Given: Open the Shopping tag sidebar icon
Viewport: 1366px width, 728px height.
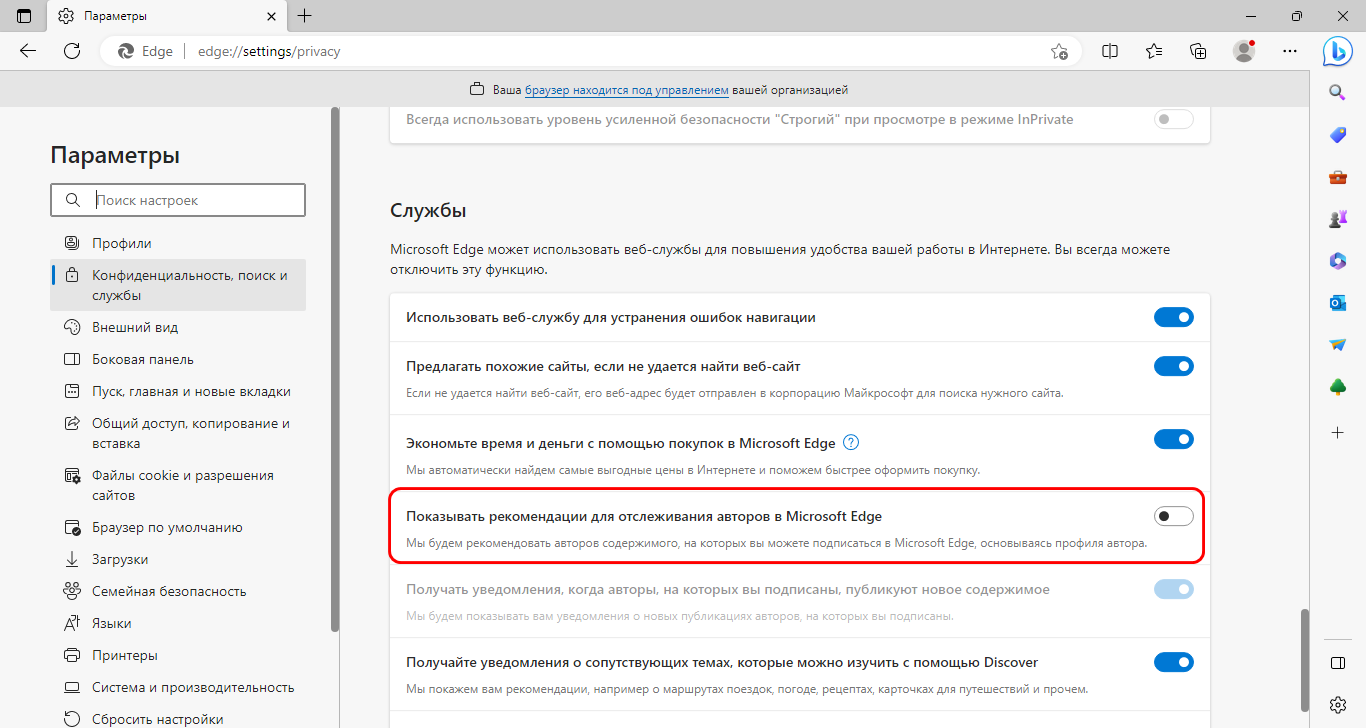Looking at the screenshot, I should point(1338,135).
